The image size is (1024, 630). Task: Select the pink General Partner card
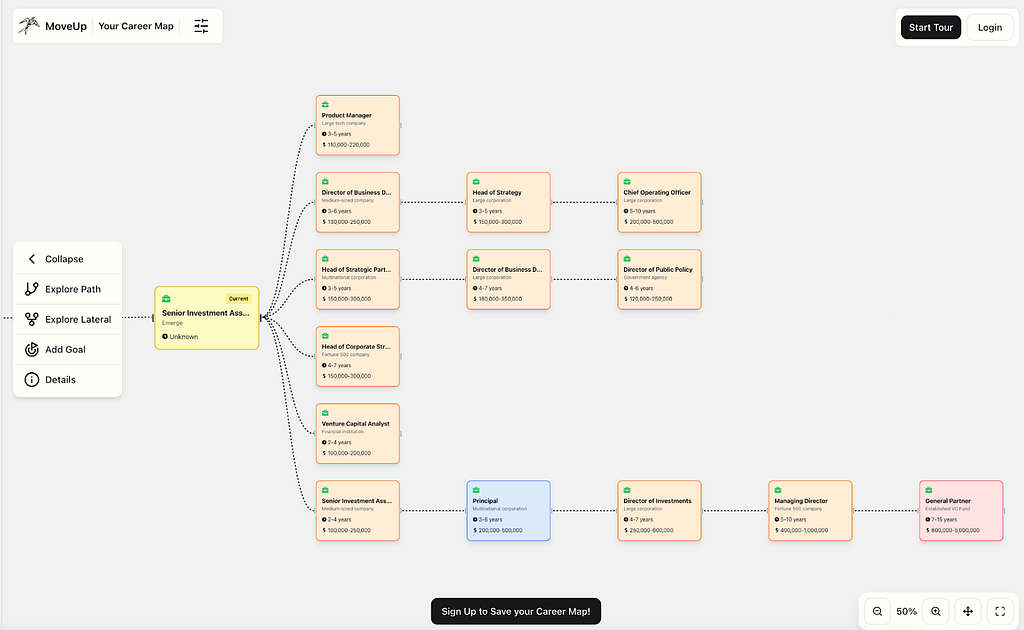point(961,511)
